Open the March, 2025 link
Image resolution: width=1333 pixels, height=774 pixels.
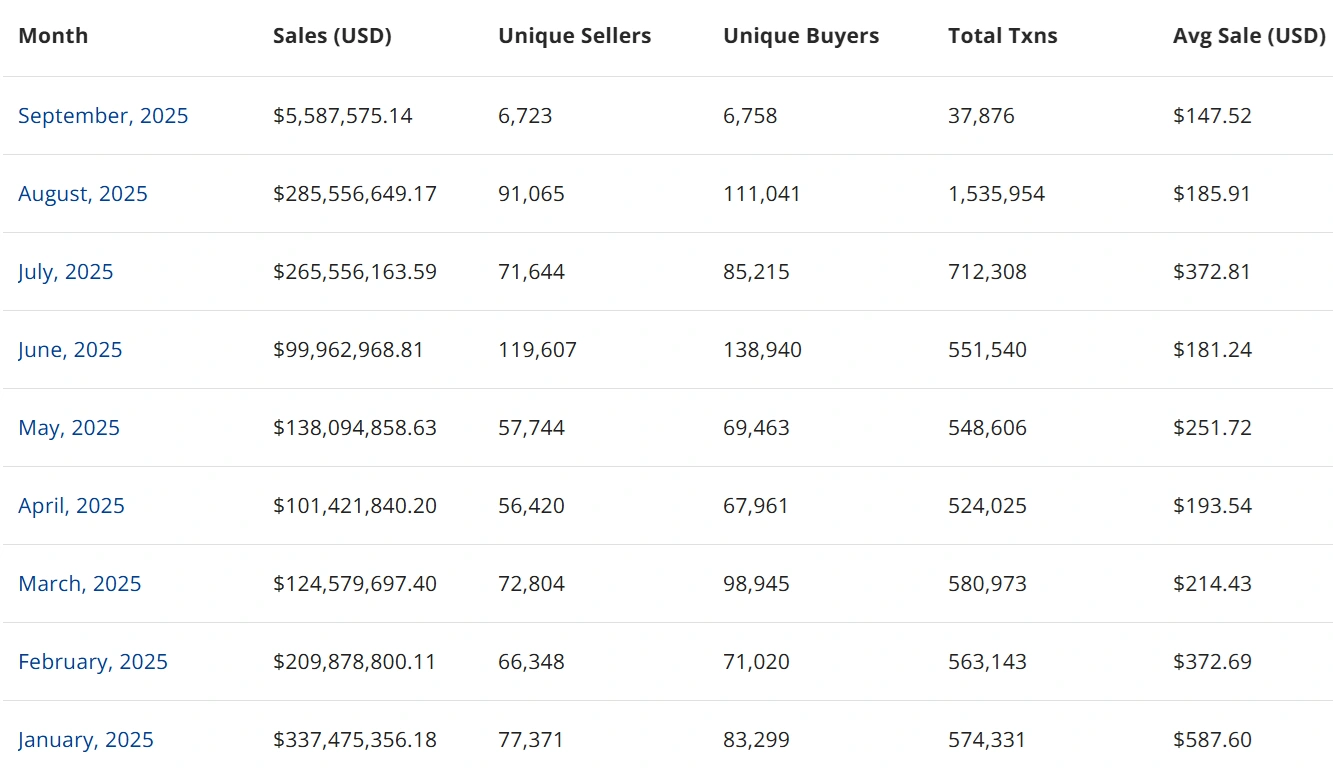[80, 584]
